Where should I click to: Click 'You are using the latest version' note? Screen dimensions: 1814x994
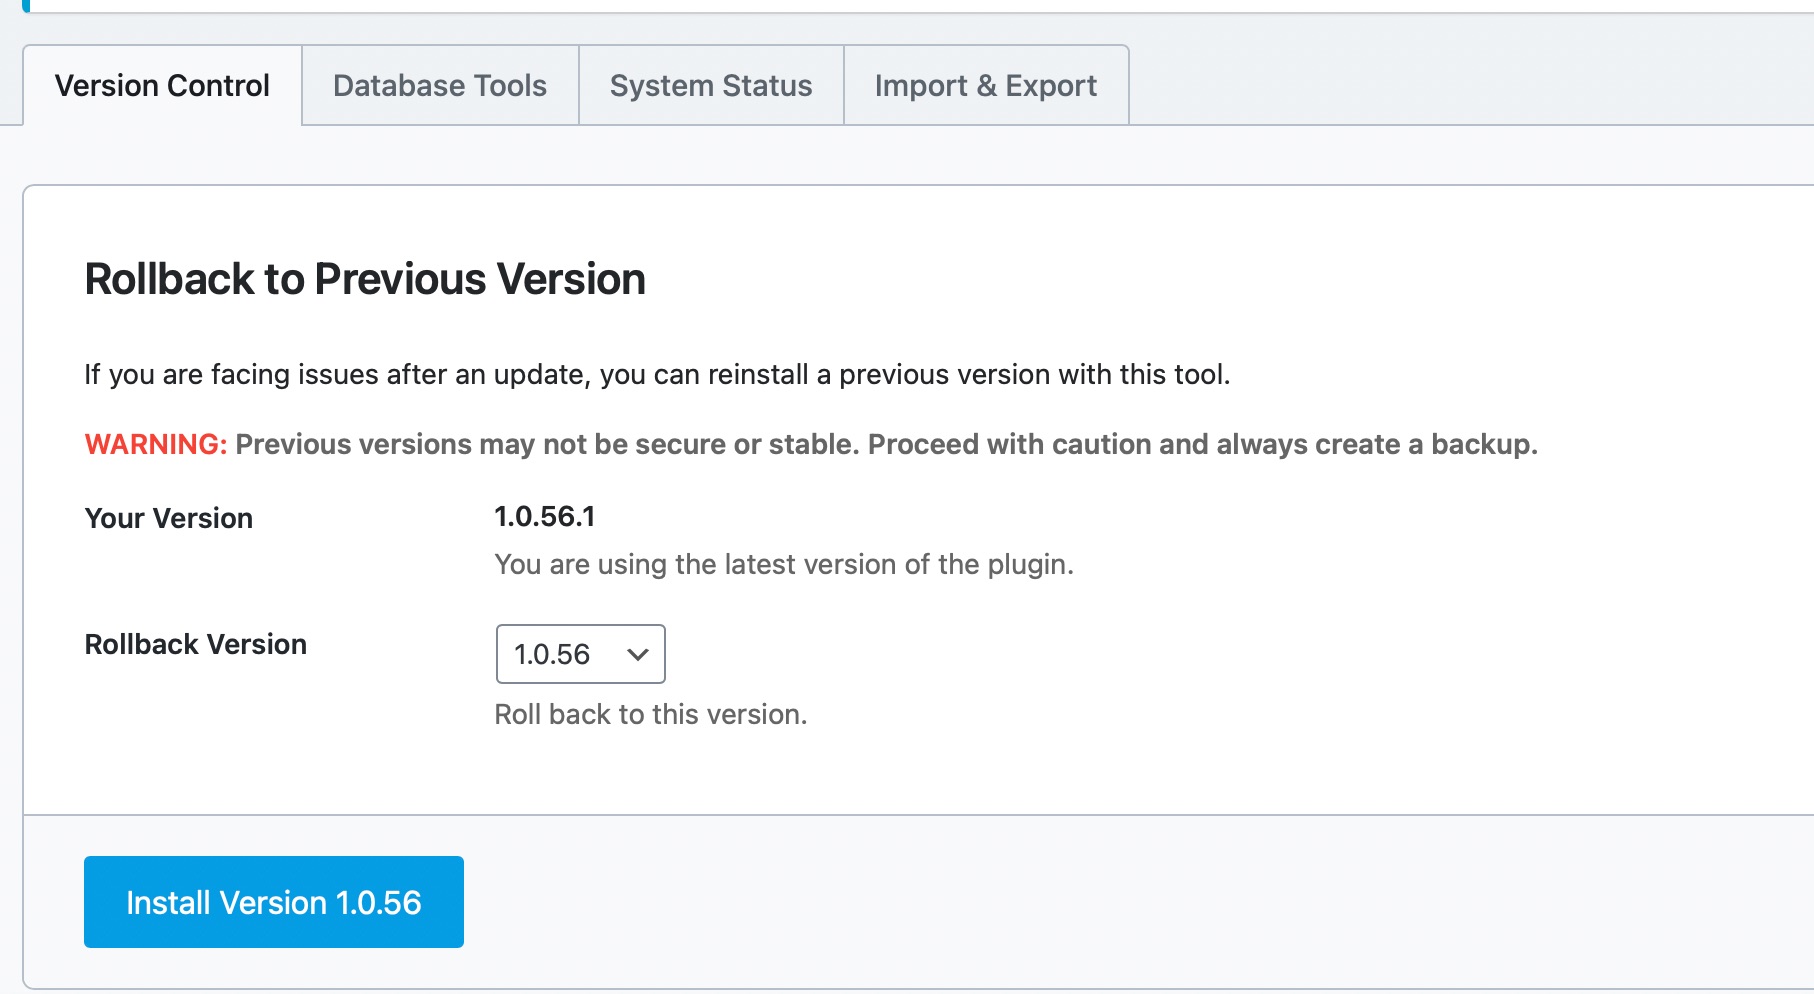click(784, 564)
